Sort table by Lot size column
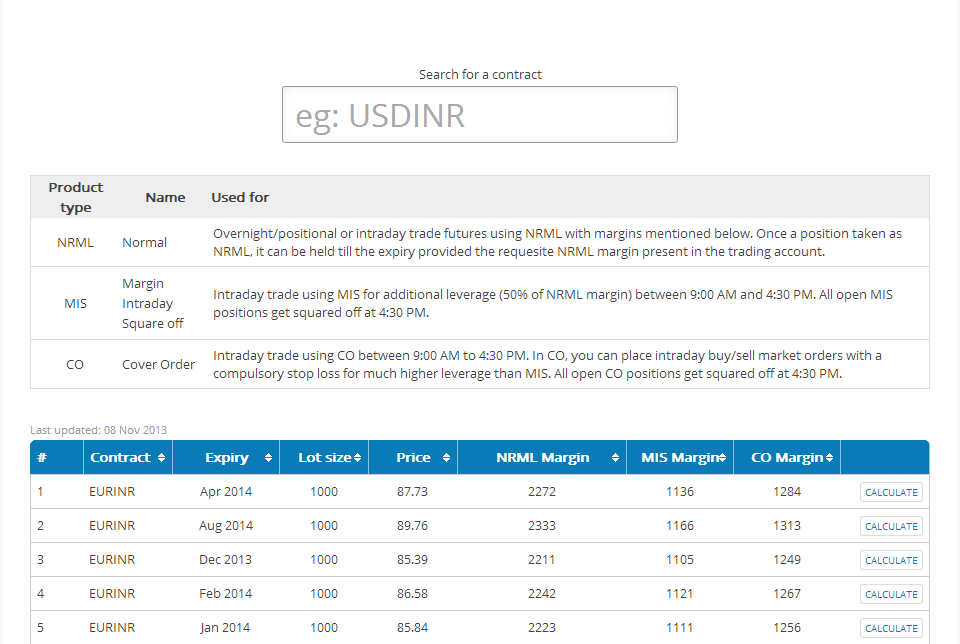The width and height of the screenshot is (960, 644). point(324,457)
